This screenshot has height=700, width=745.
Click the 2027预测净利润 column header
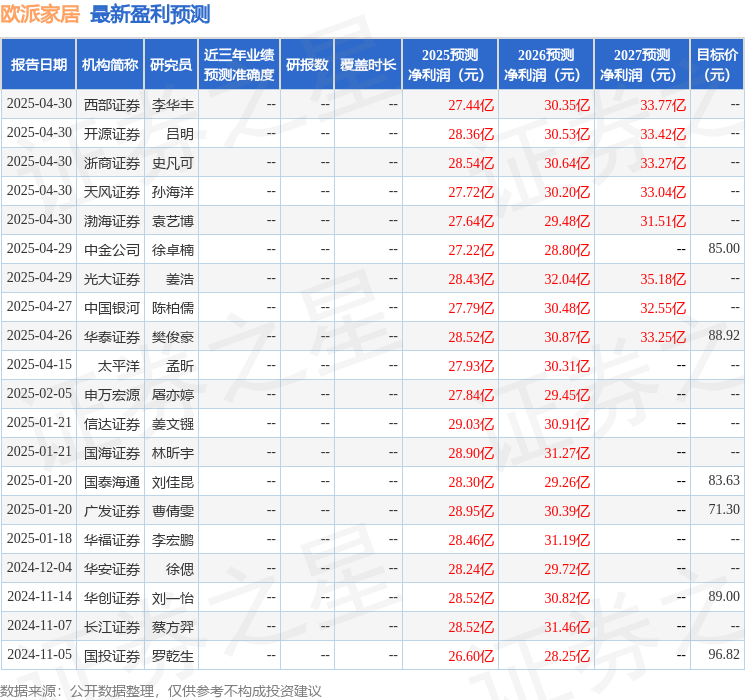coord(642,65)
